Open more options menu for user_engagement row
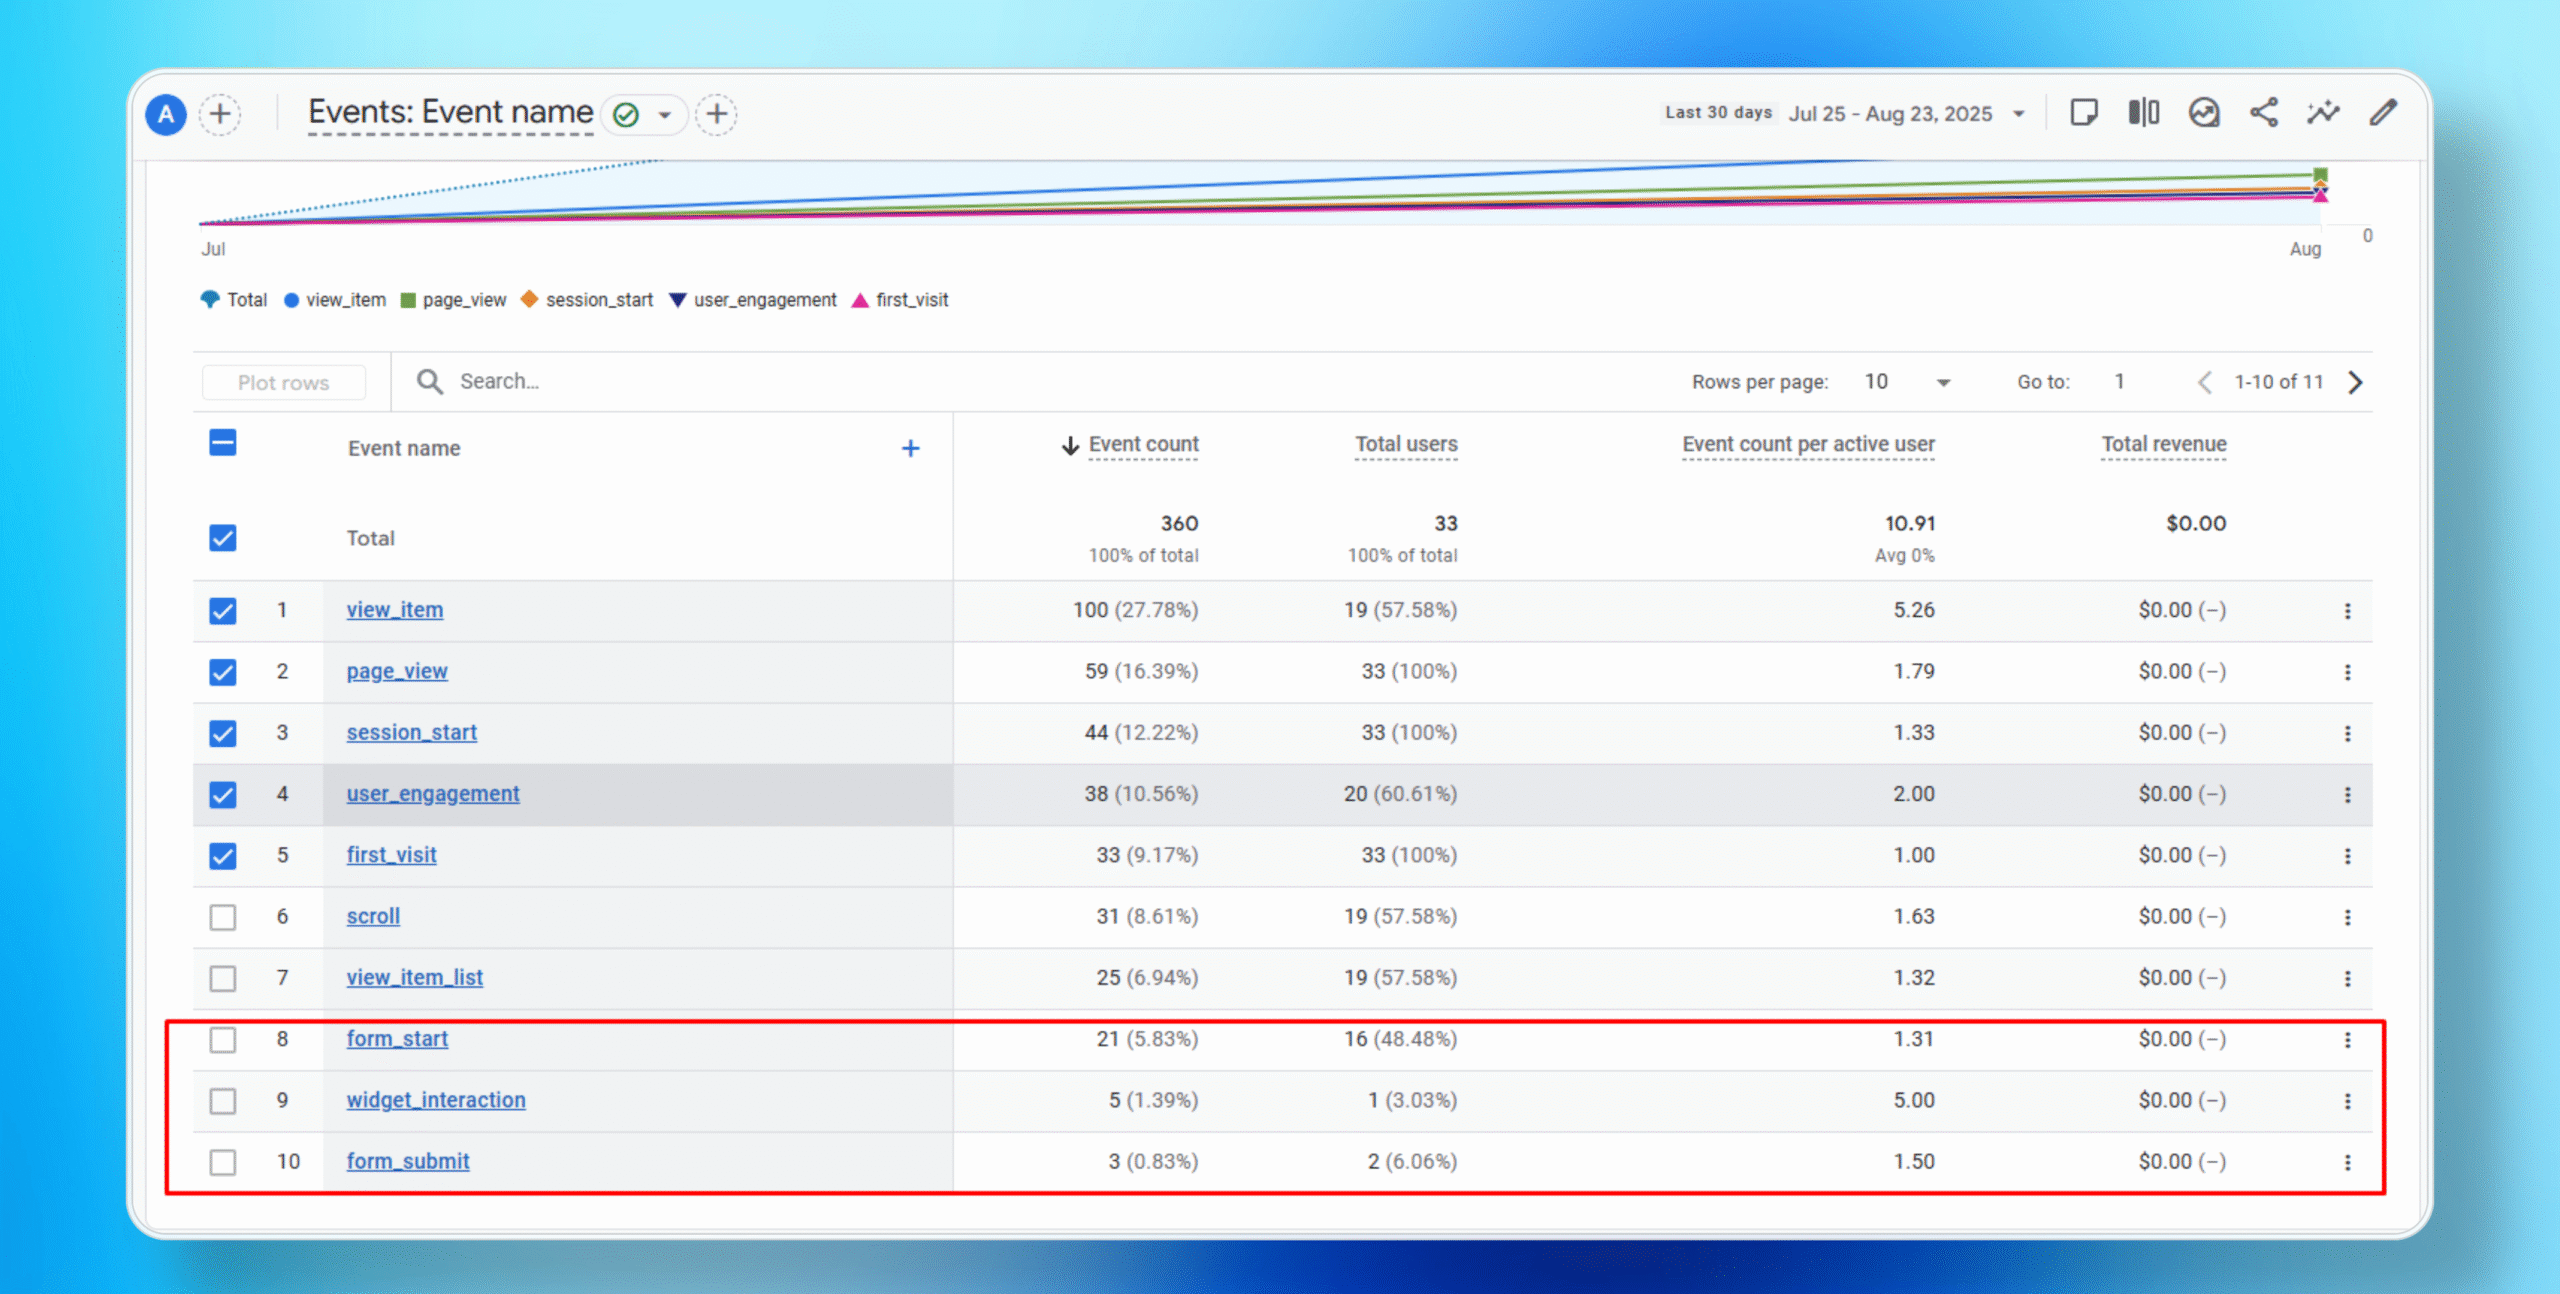 (2348, 795)
